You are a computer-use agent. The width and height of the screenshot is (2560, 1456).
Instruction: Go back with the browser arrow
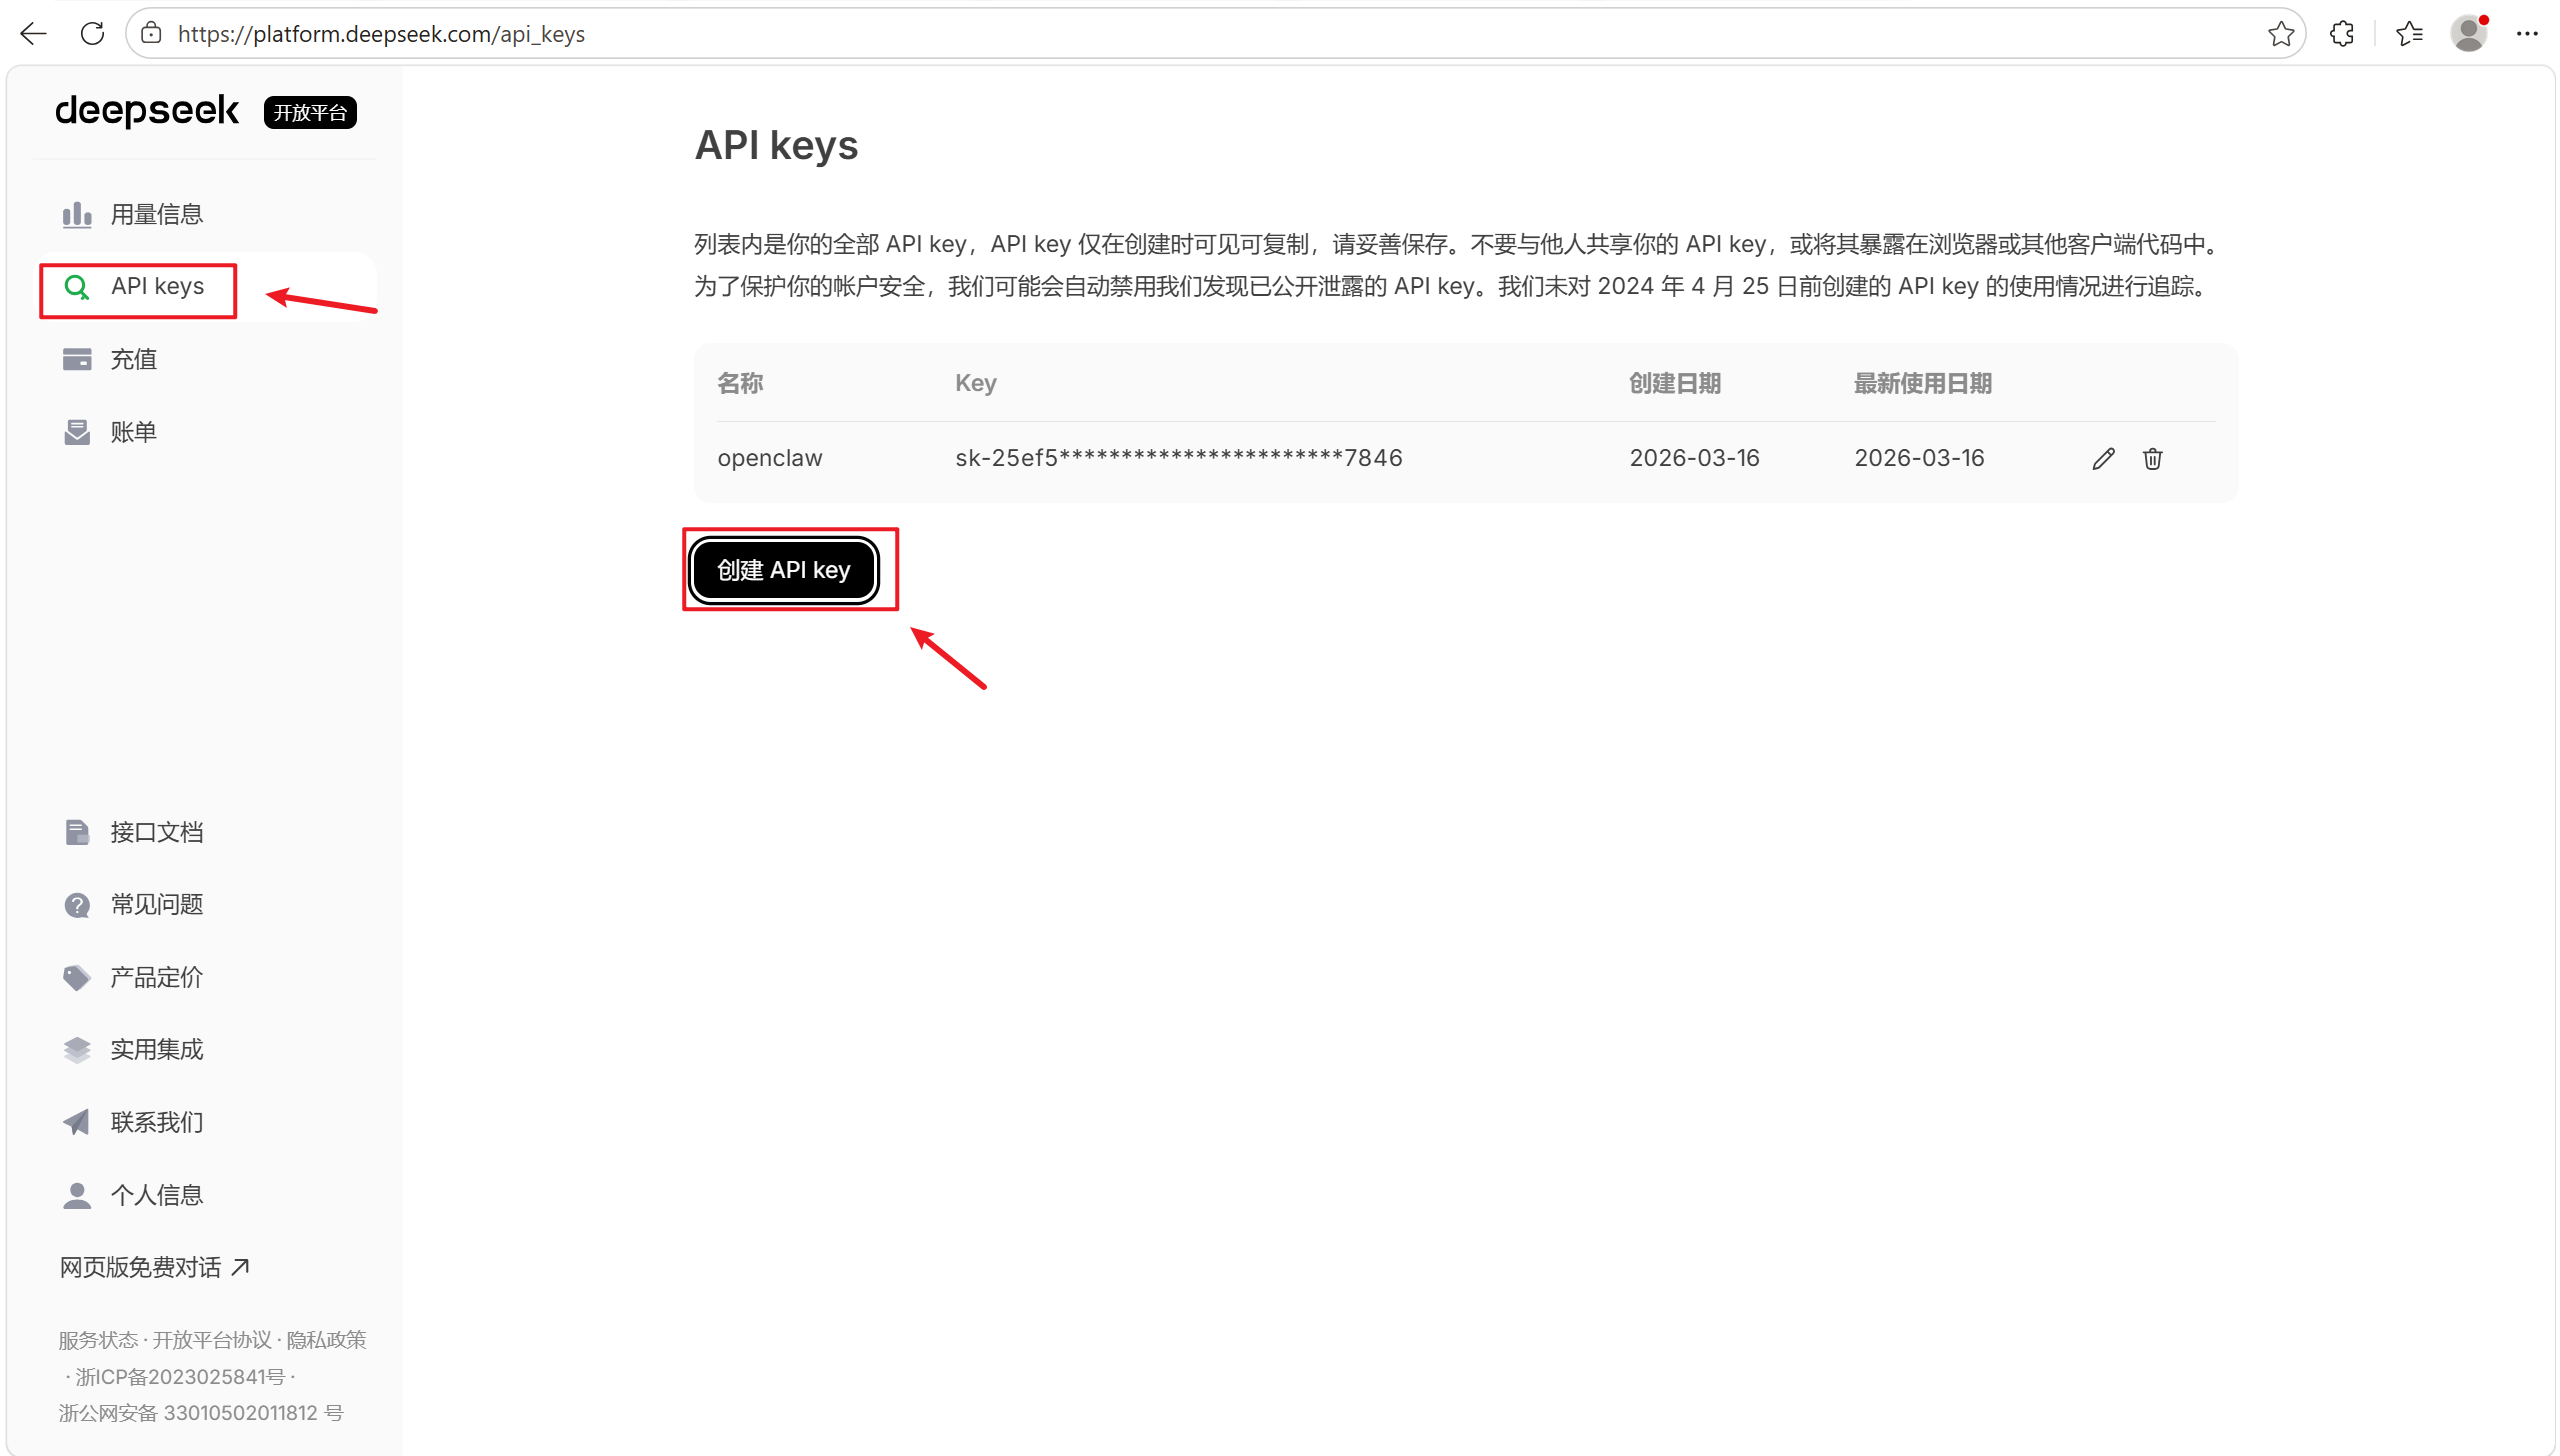pos(33,34)
